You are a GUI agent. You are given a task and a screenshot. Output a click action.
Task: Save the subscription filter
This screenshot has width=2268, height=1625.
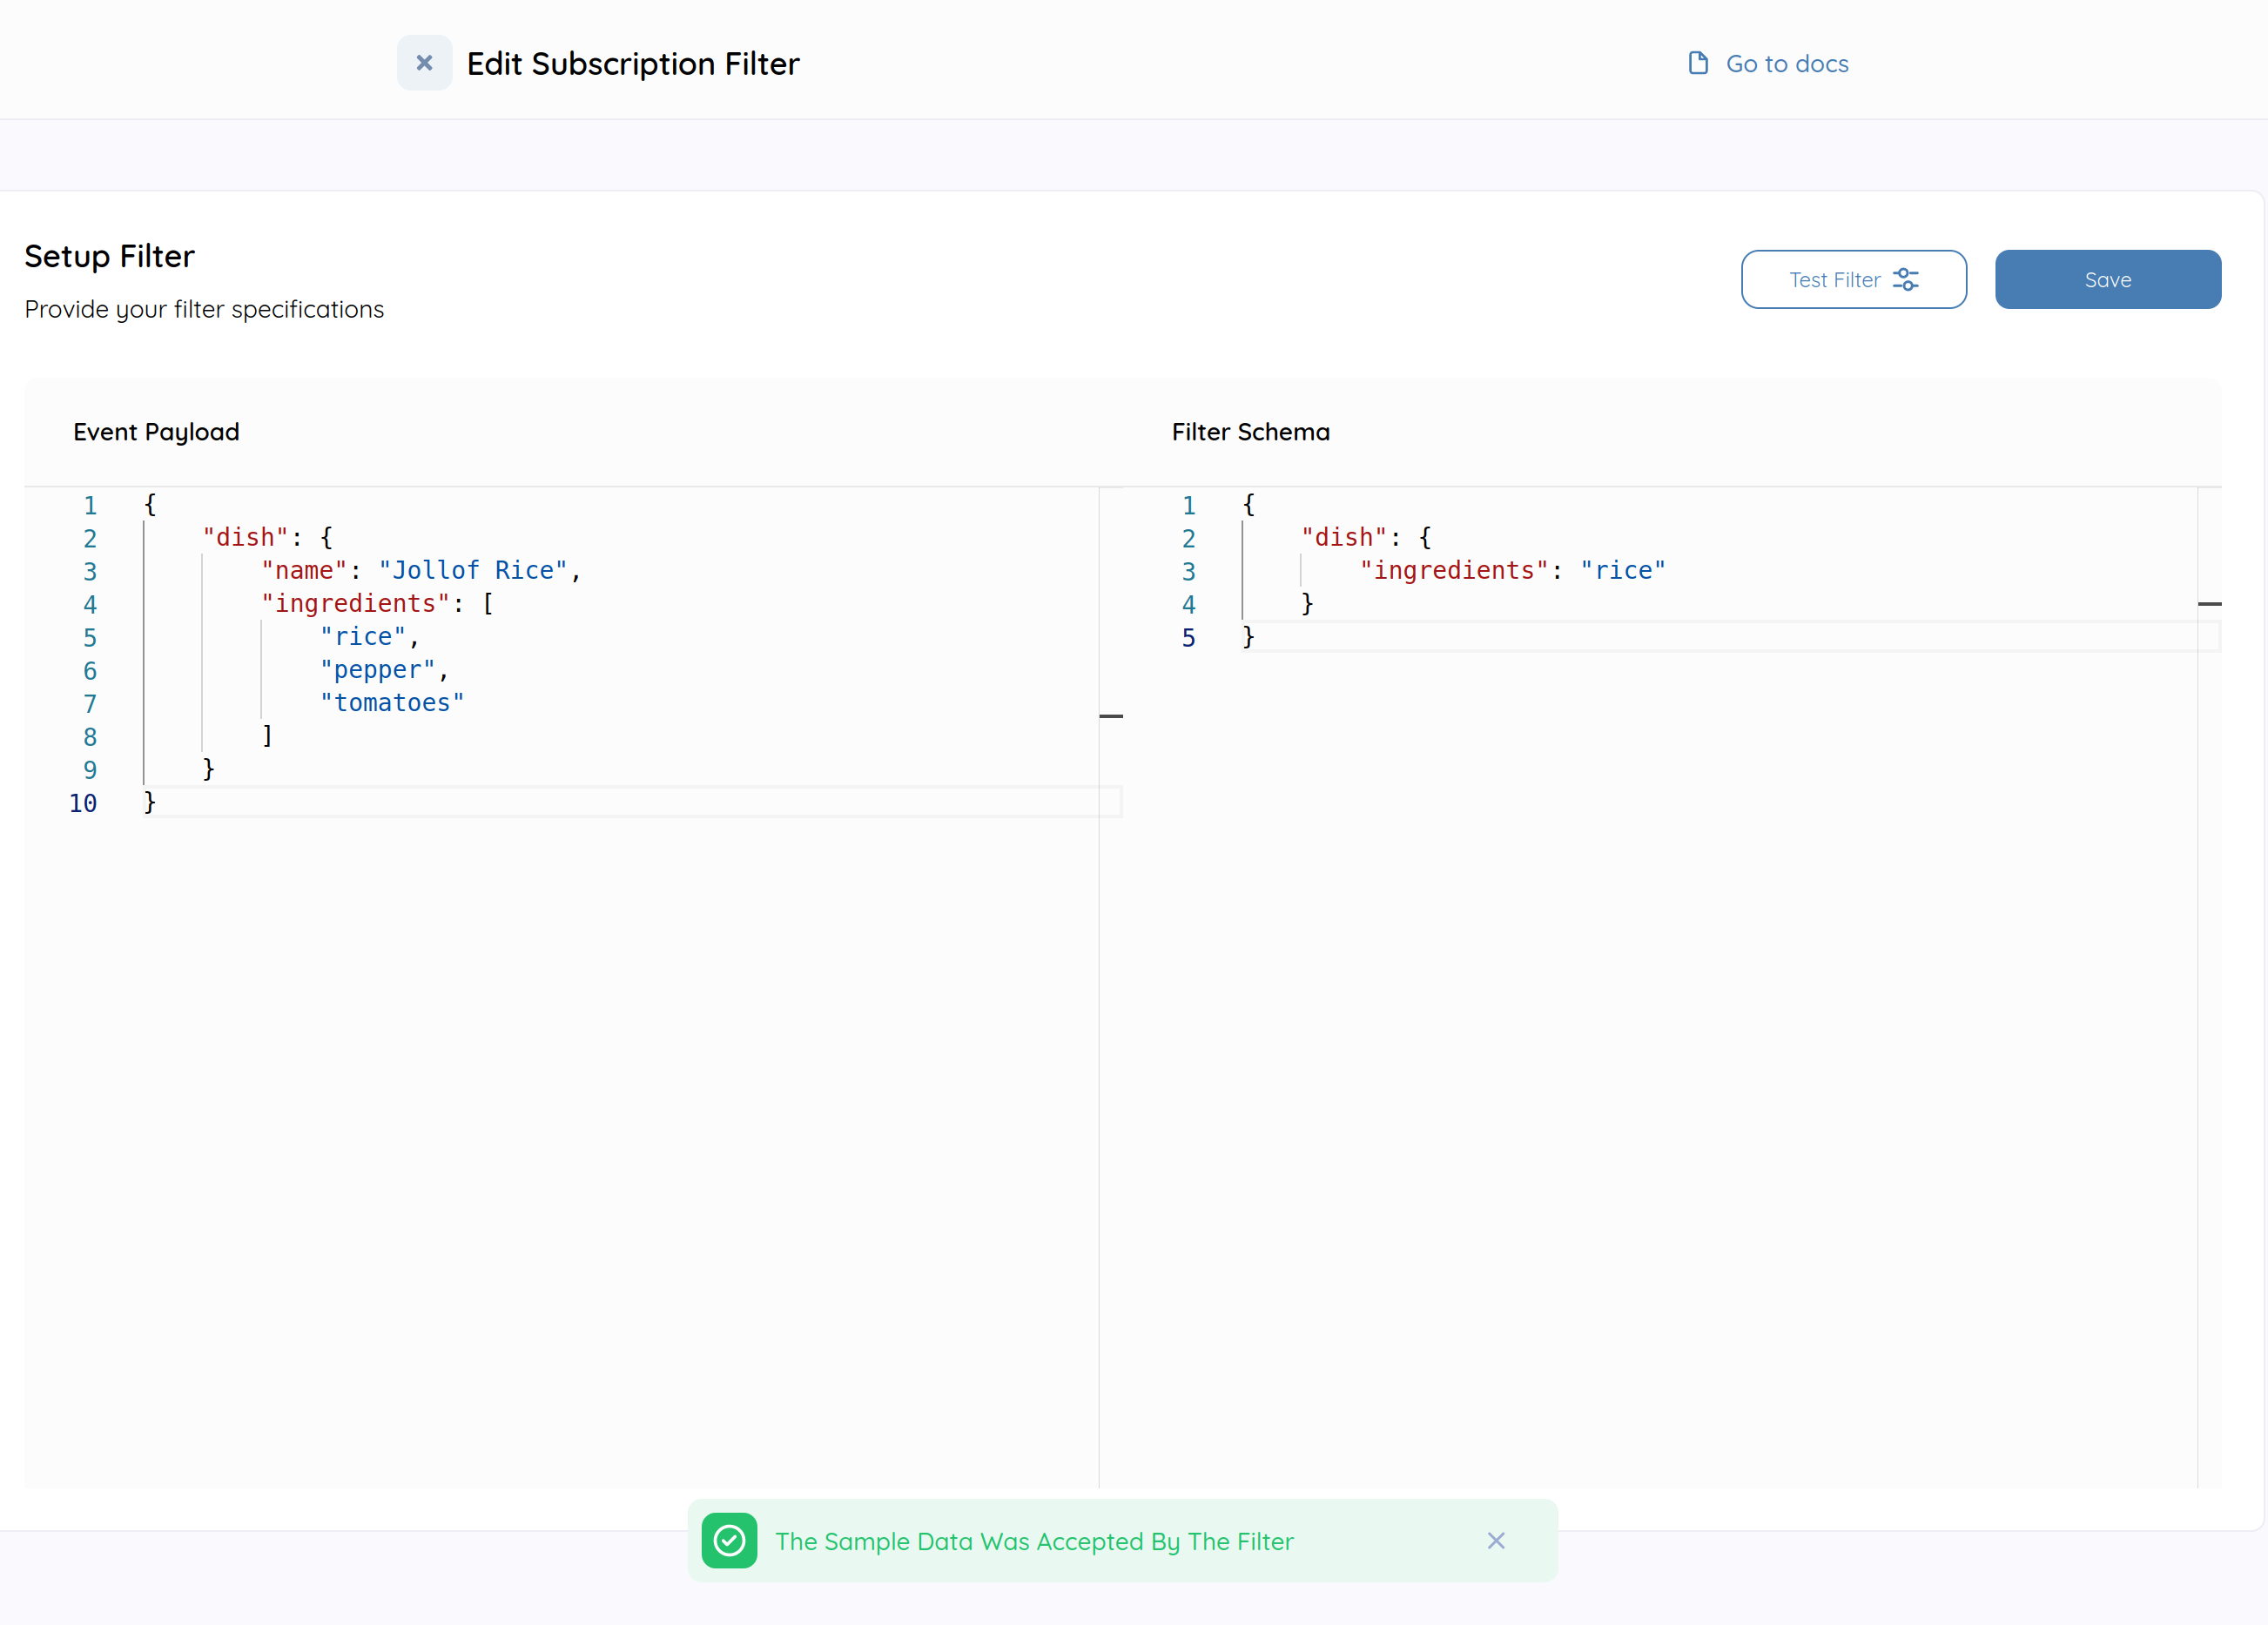pyautogui.click(x=2107, y=280)
